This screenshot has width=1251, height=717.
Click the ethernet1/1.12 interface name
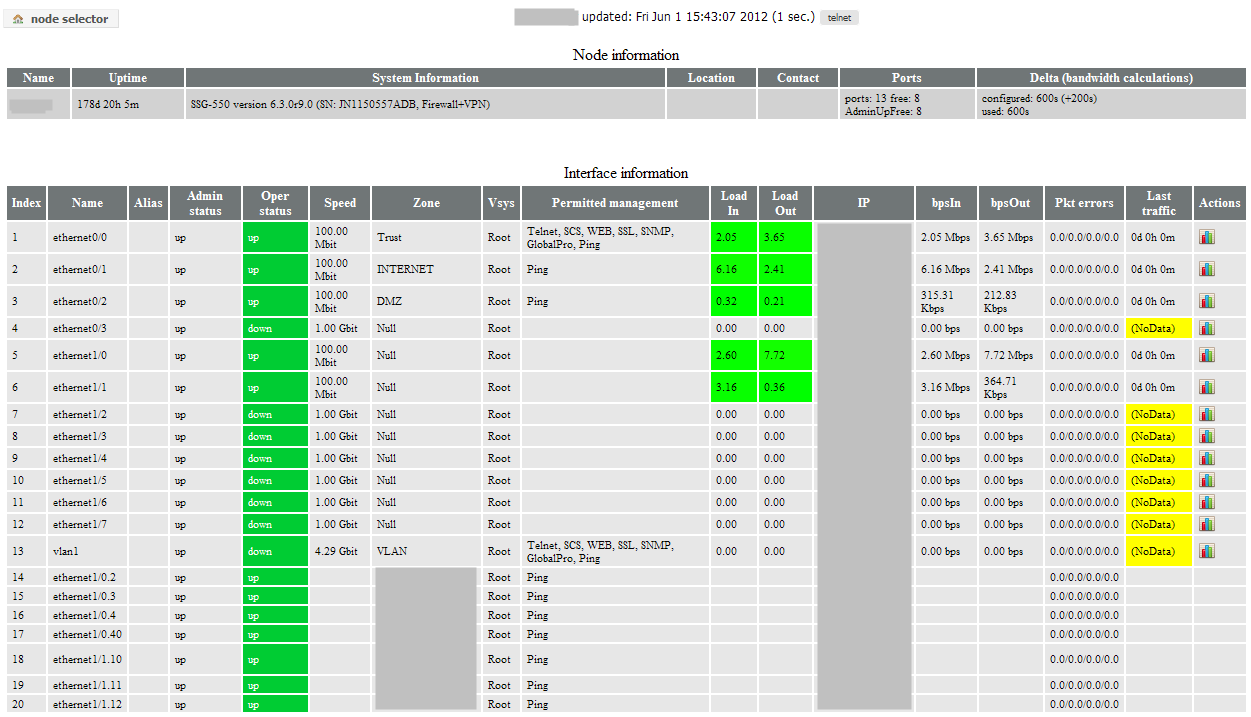click(87, 704)
